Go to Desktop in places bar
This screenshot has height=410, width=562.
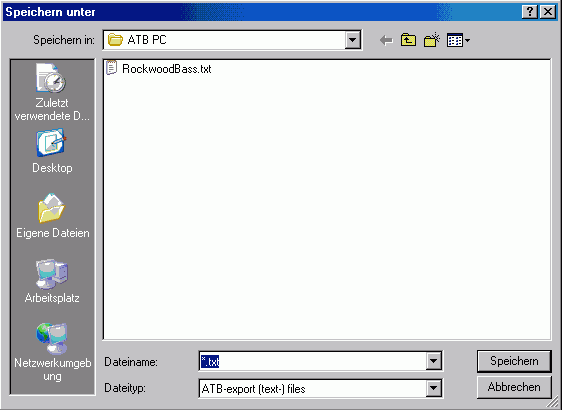click(52, 151)
